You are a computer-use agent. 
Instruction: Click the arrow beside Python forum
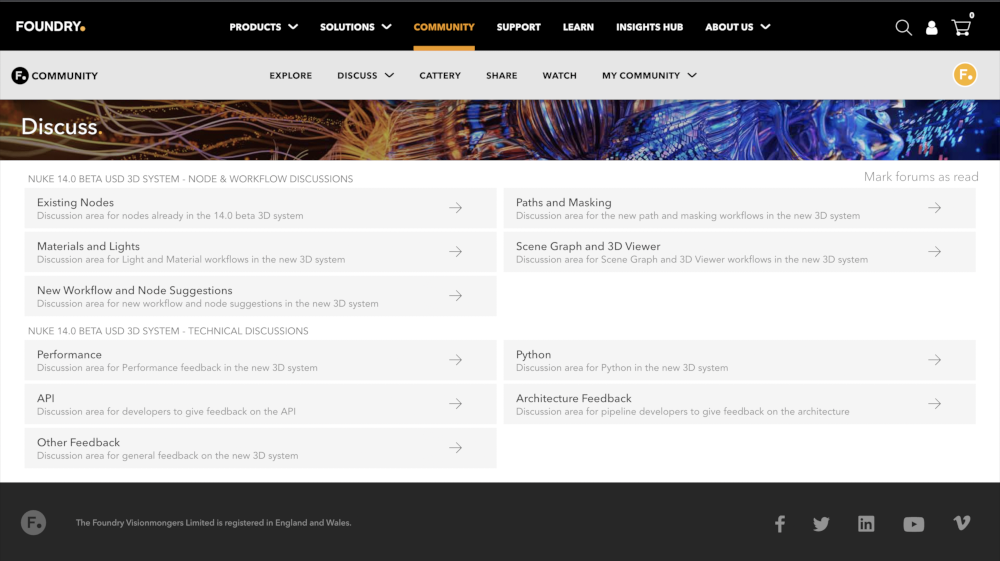934,360
